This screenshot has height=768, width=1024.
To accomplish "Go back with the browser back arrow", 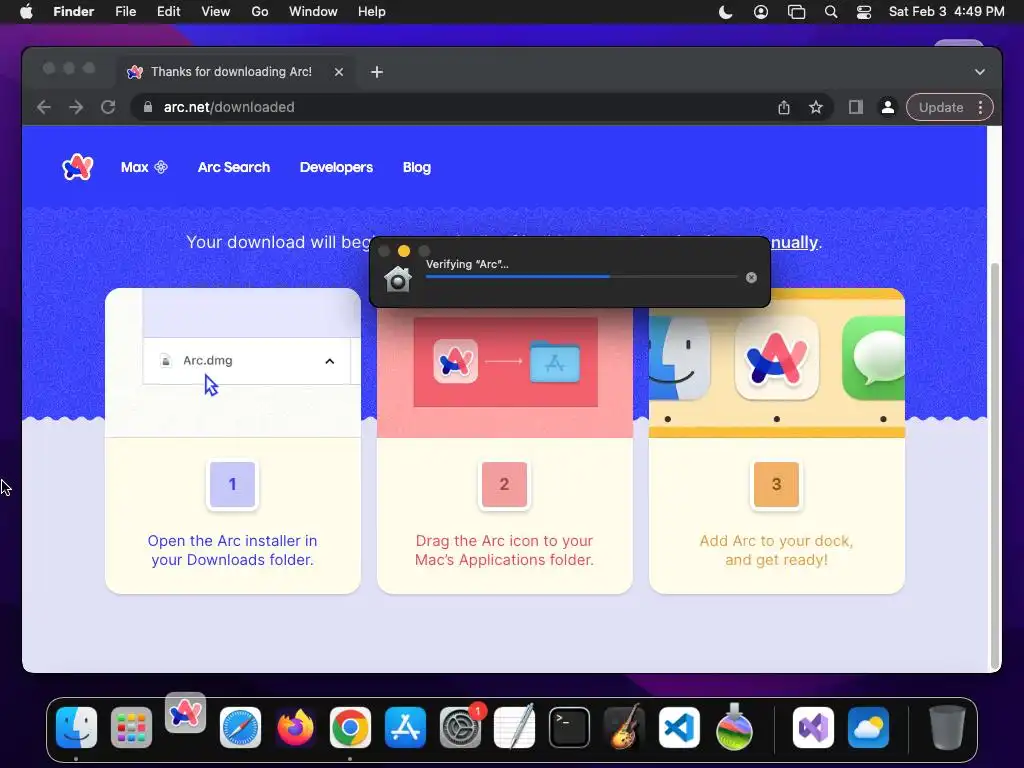I will coord(44,107).
